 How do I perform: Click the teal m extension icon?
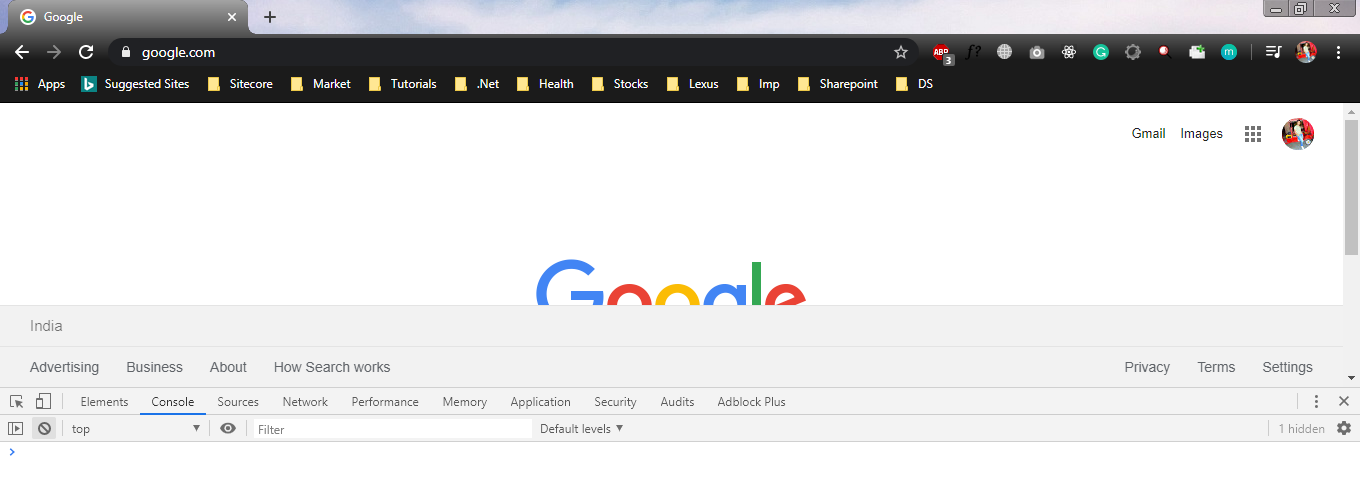tap(1229, 52)
